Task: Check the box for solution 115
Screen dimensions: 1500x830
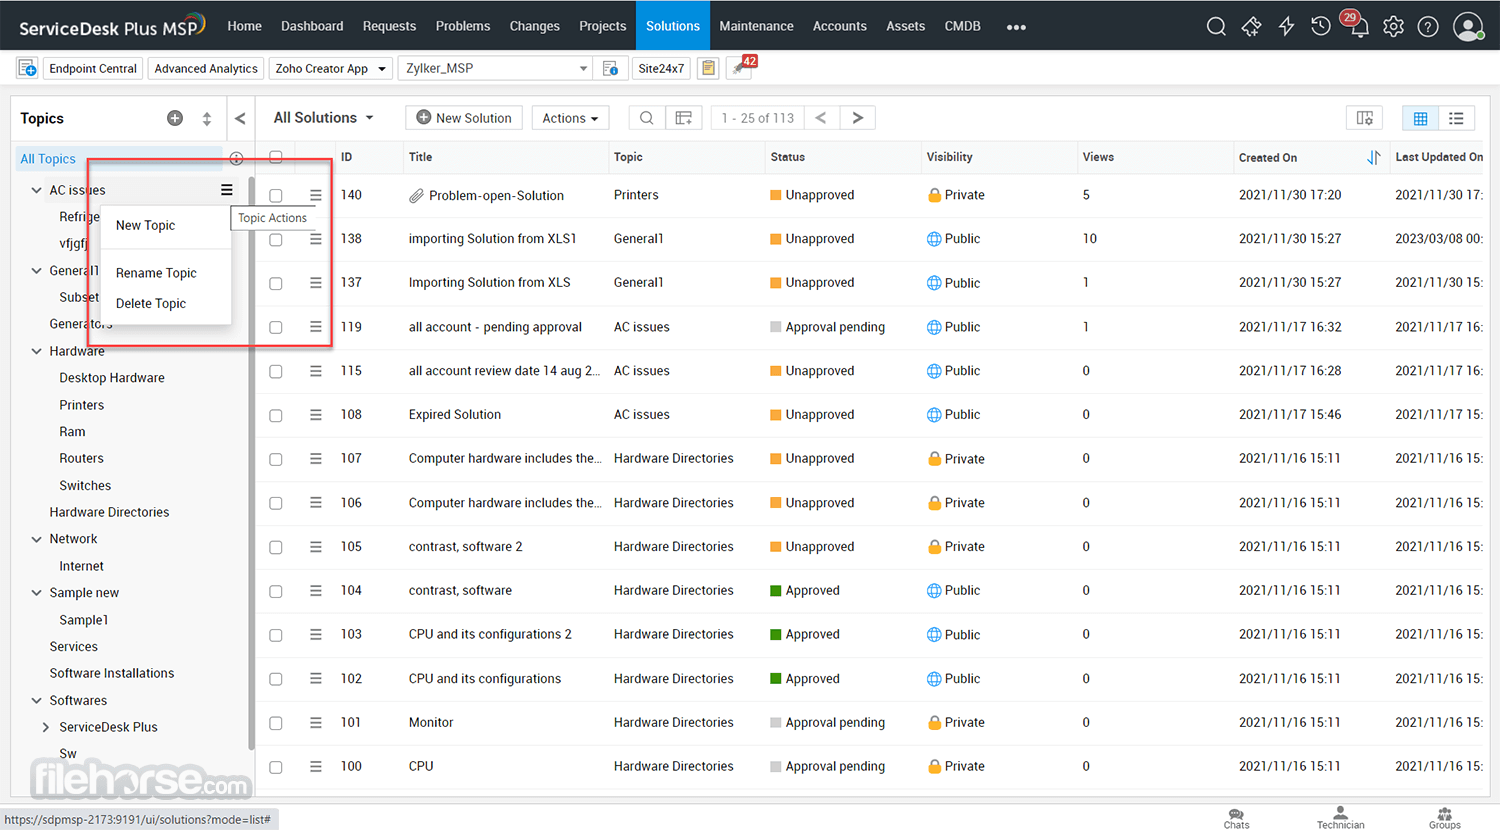Action: (276, 371)
